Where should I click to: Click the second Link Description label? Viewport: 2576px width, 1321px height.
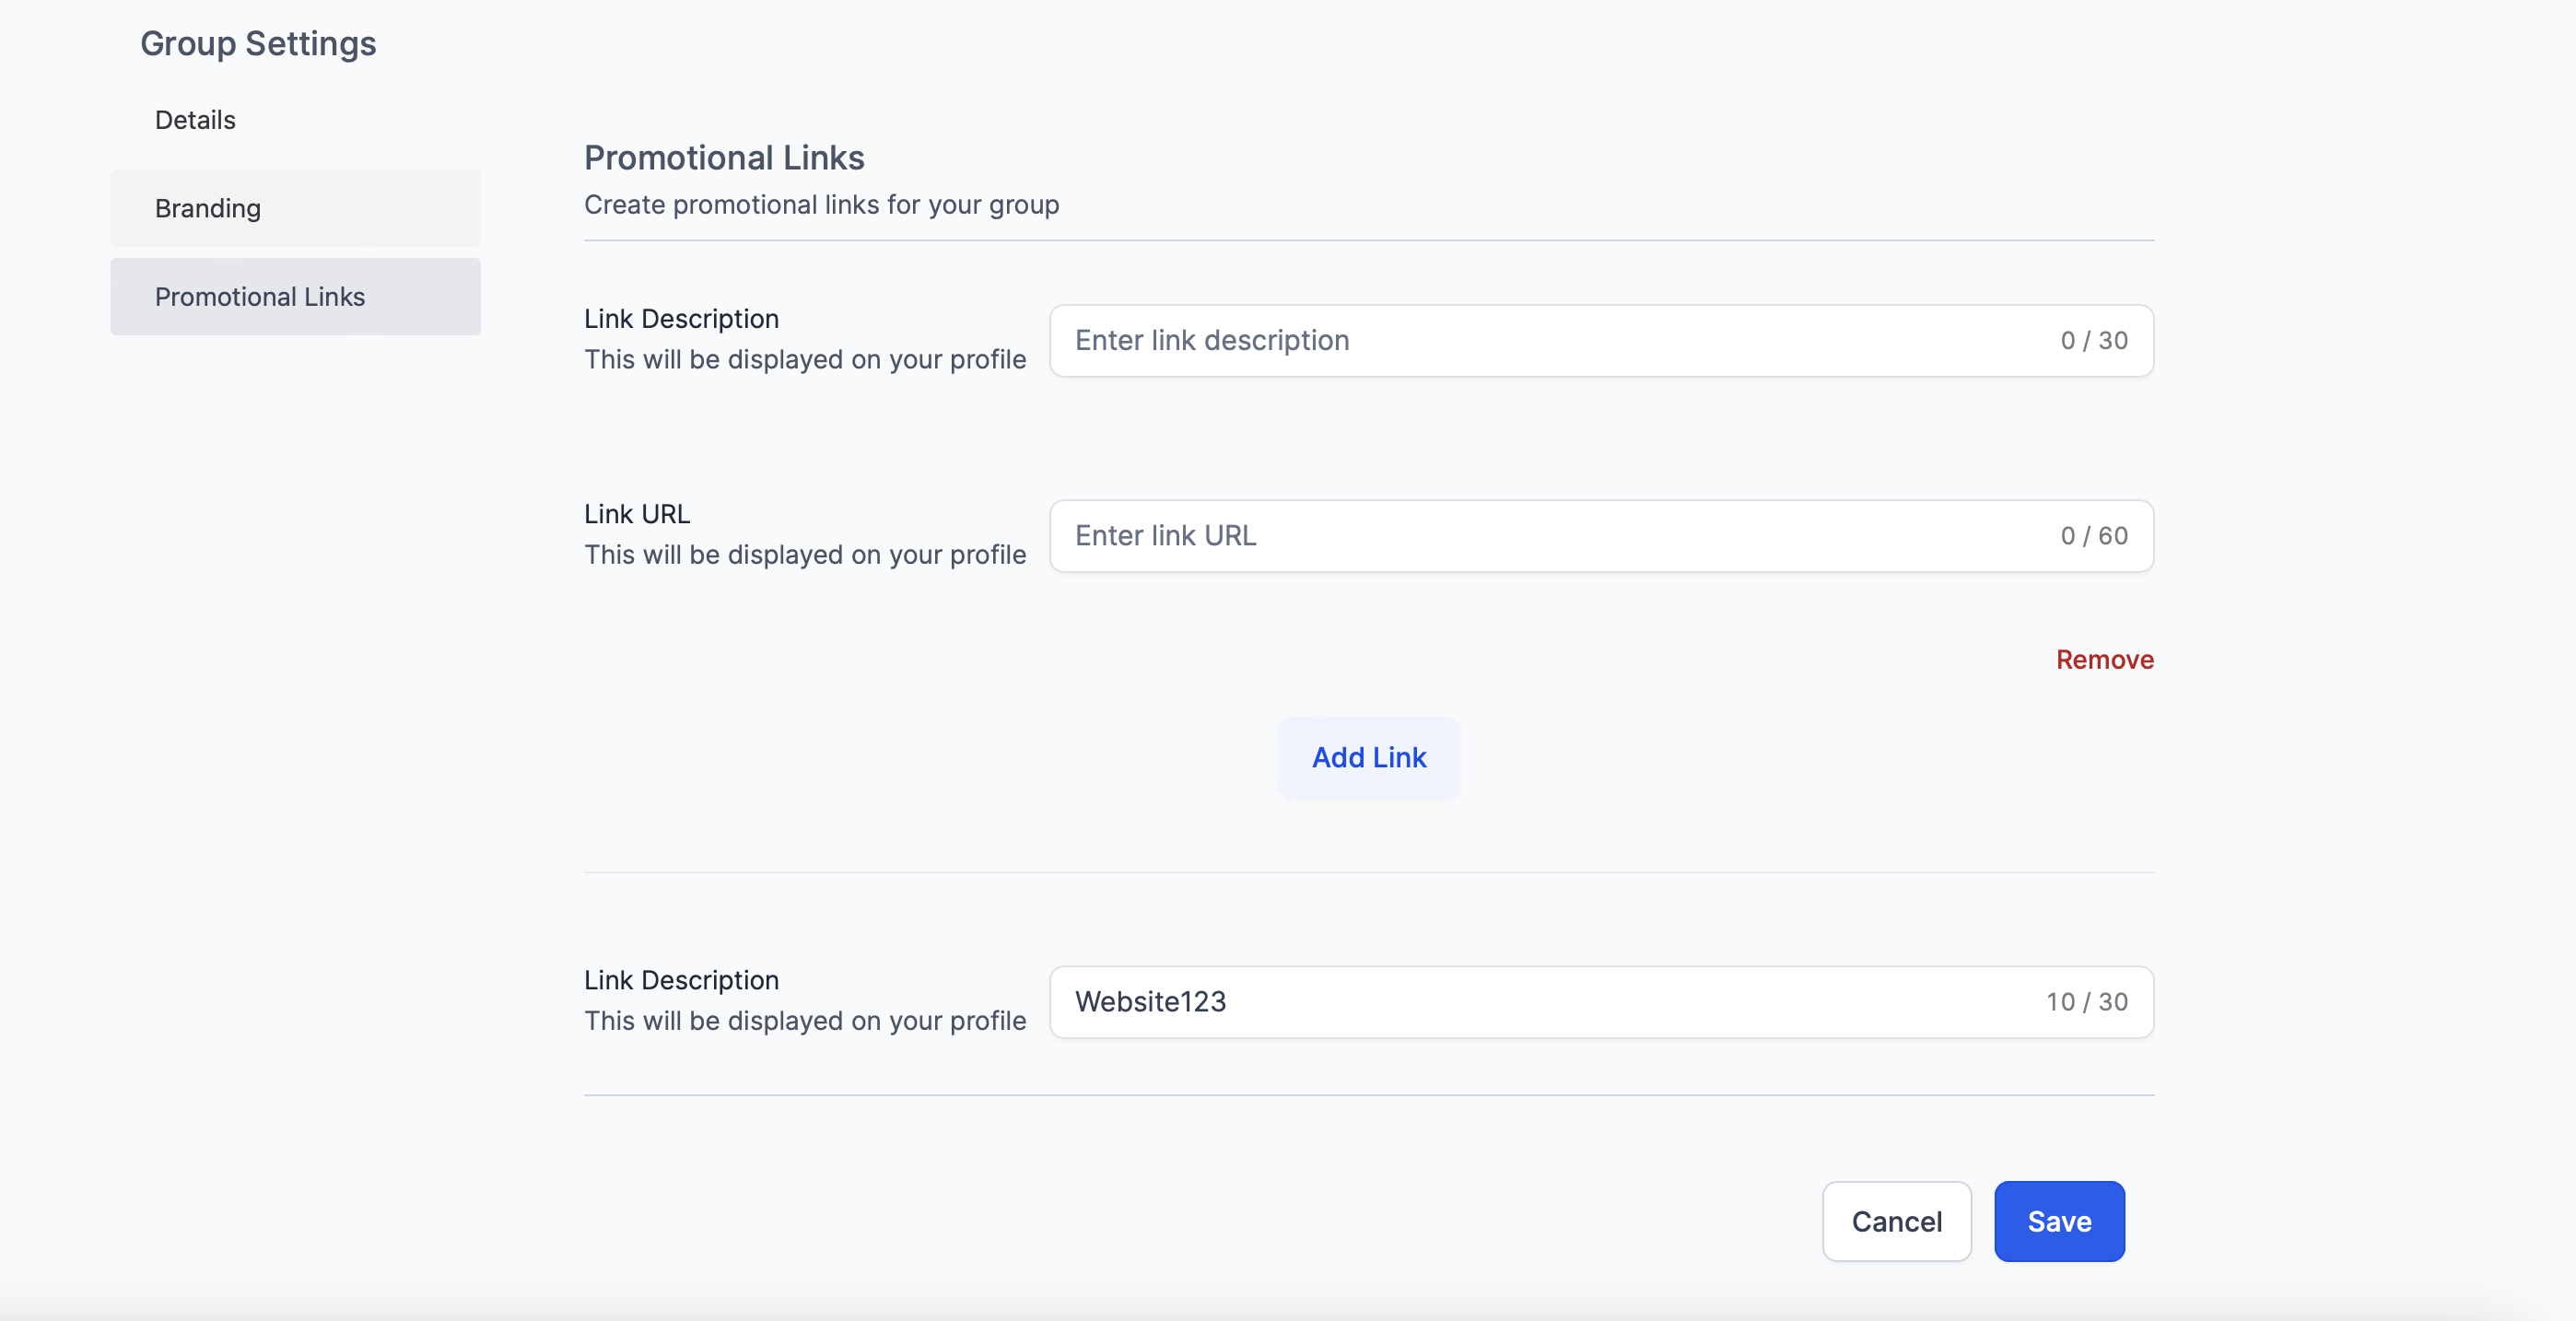(681, 980)
